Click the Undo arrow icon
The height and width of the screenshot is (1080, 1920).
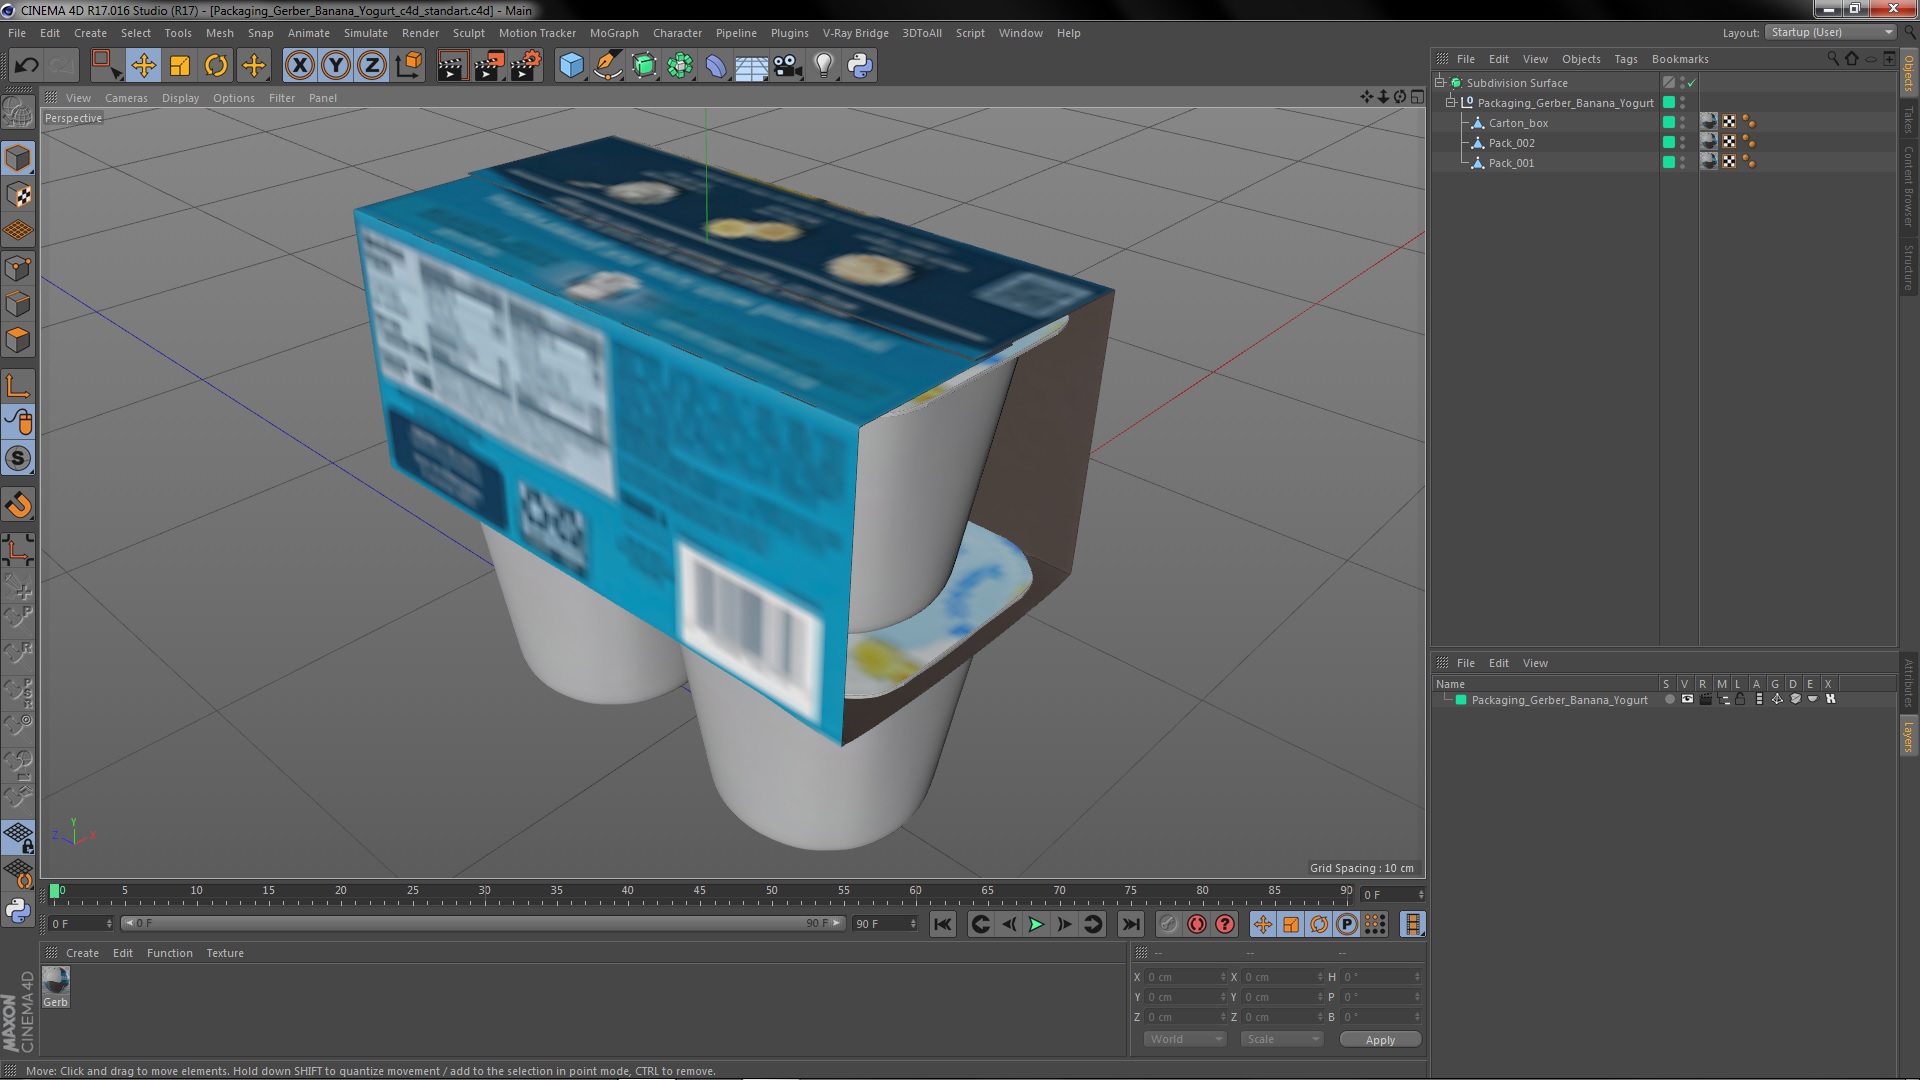(26, 66)
